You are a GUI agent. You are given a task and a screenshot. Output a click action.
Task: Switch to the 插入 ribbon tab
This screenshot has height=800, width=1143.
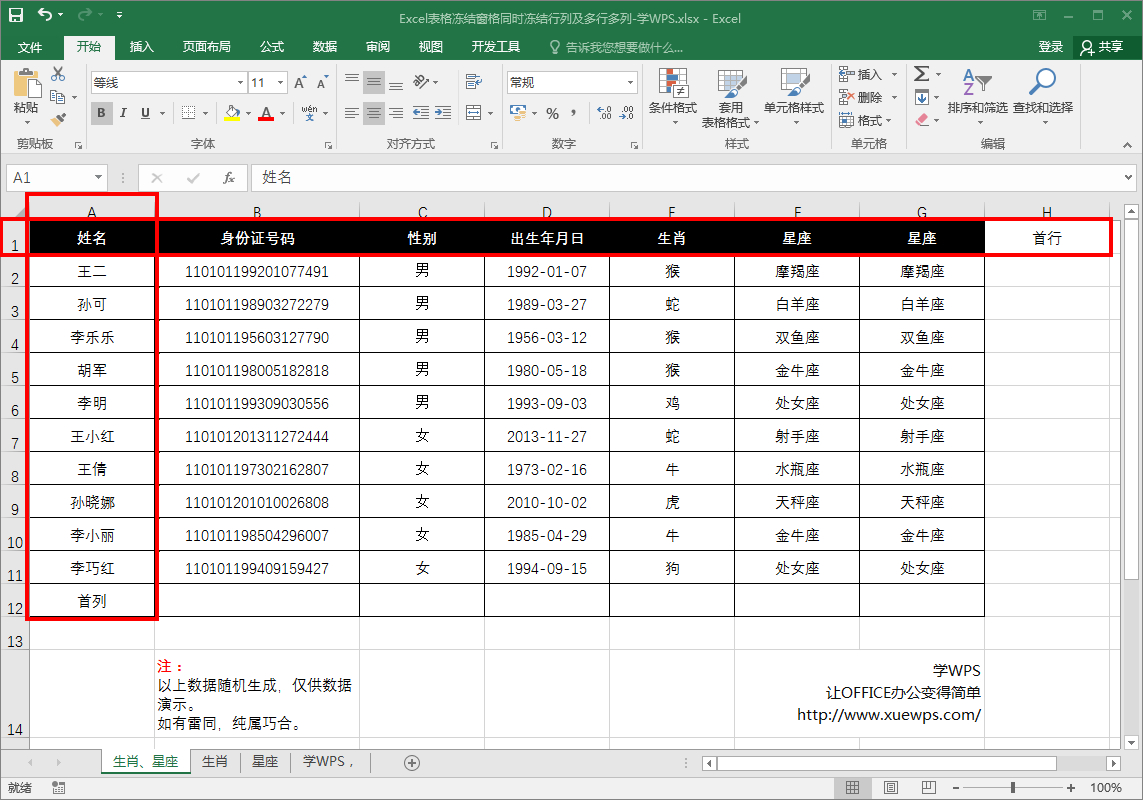pyautogui.click(x=140, y=46)
